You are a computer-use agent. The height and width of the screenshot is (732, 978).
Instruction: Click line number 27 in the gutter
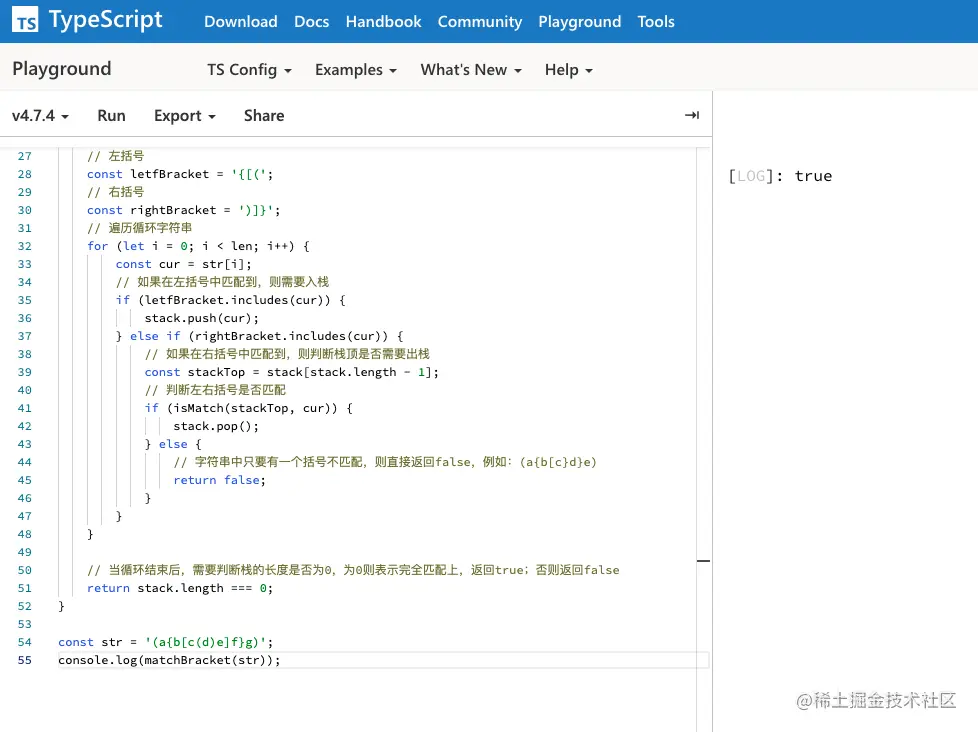(x=24, y=156)
